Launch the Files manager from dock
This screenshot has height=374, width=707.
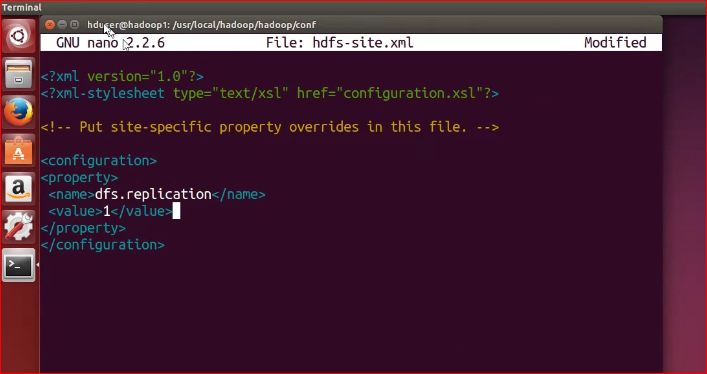18,74
